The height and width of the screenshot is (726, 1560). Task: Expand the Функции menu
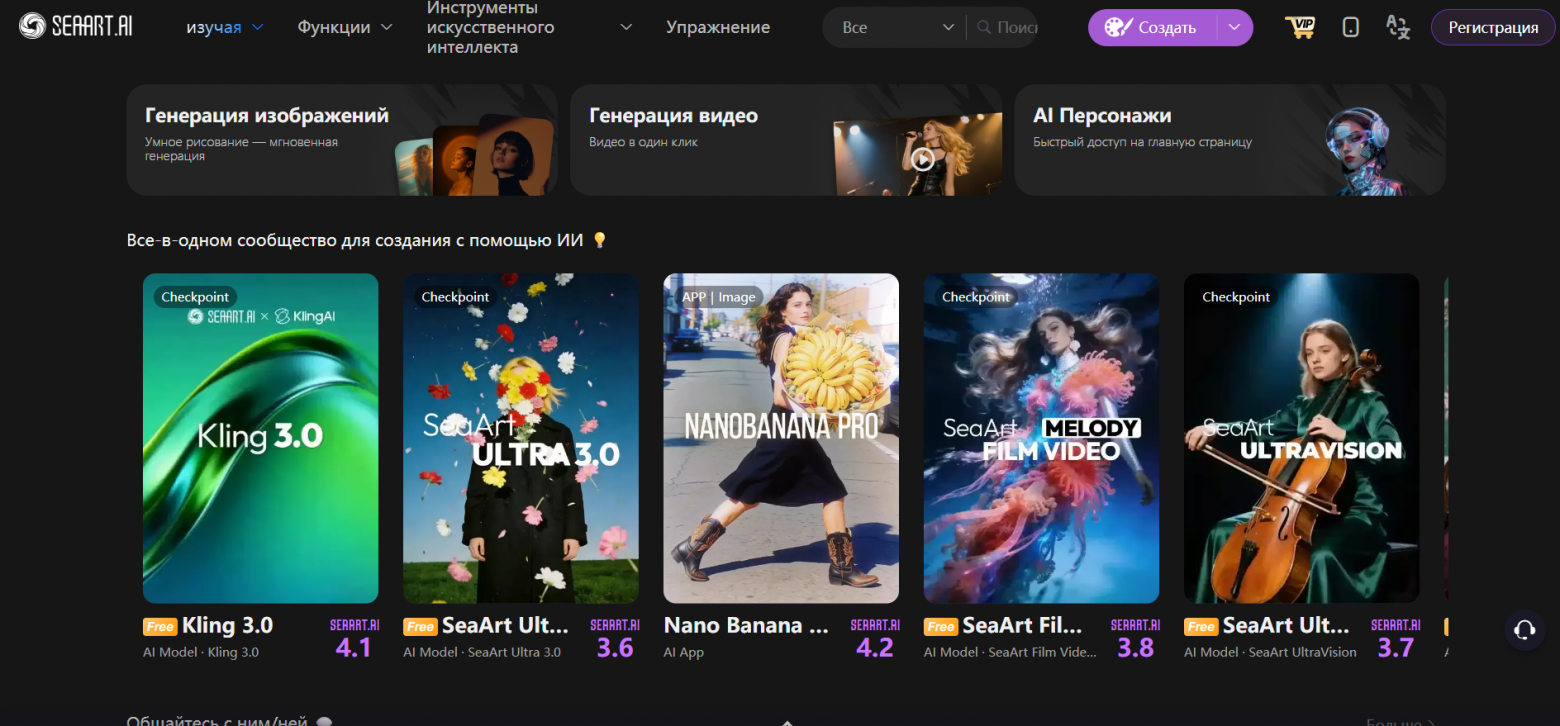(x=345, y=27)
